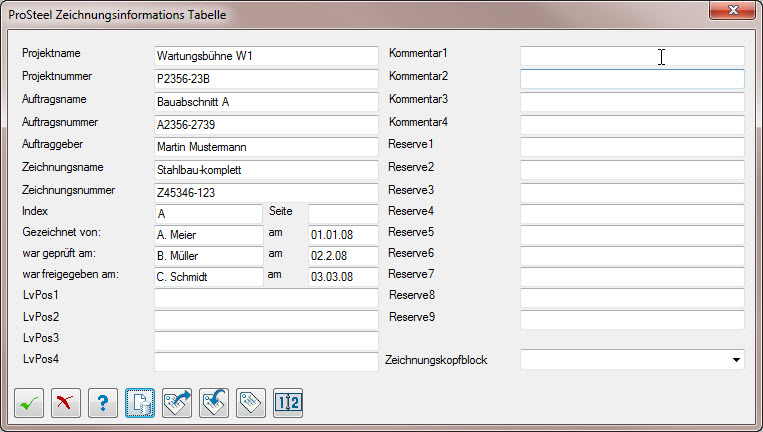Select the Auftragsname field Bauabschnitt A
Image resolution: width=763 pixels, height=432 pixels.
[x=266, y=102]
